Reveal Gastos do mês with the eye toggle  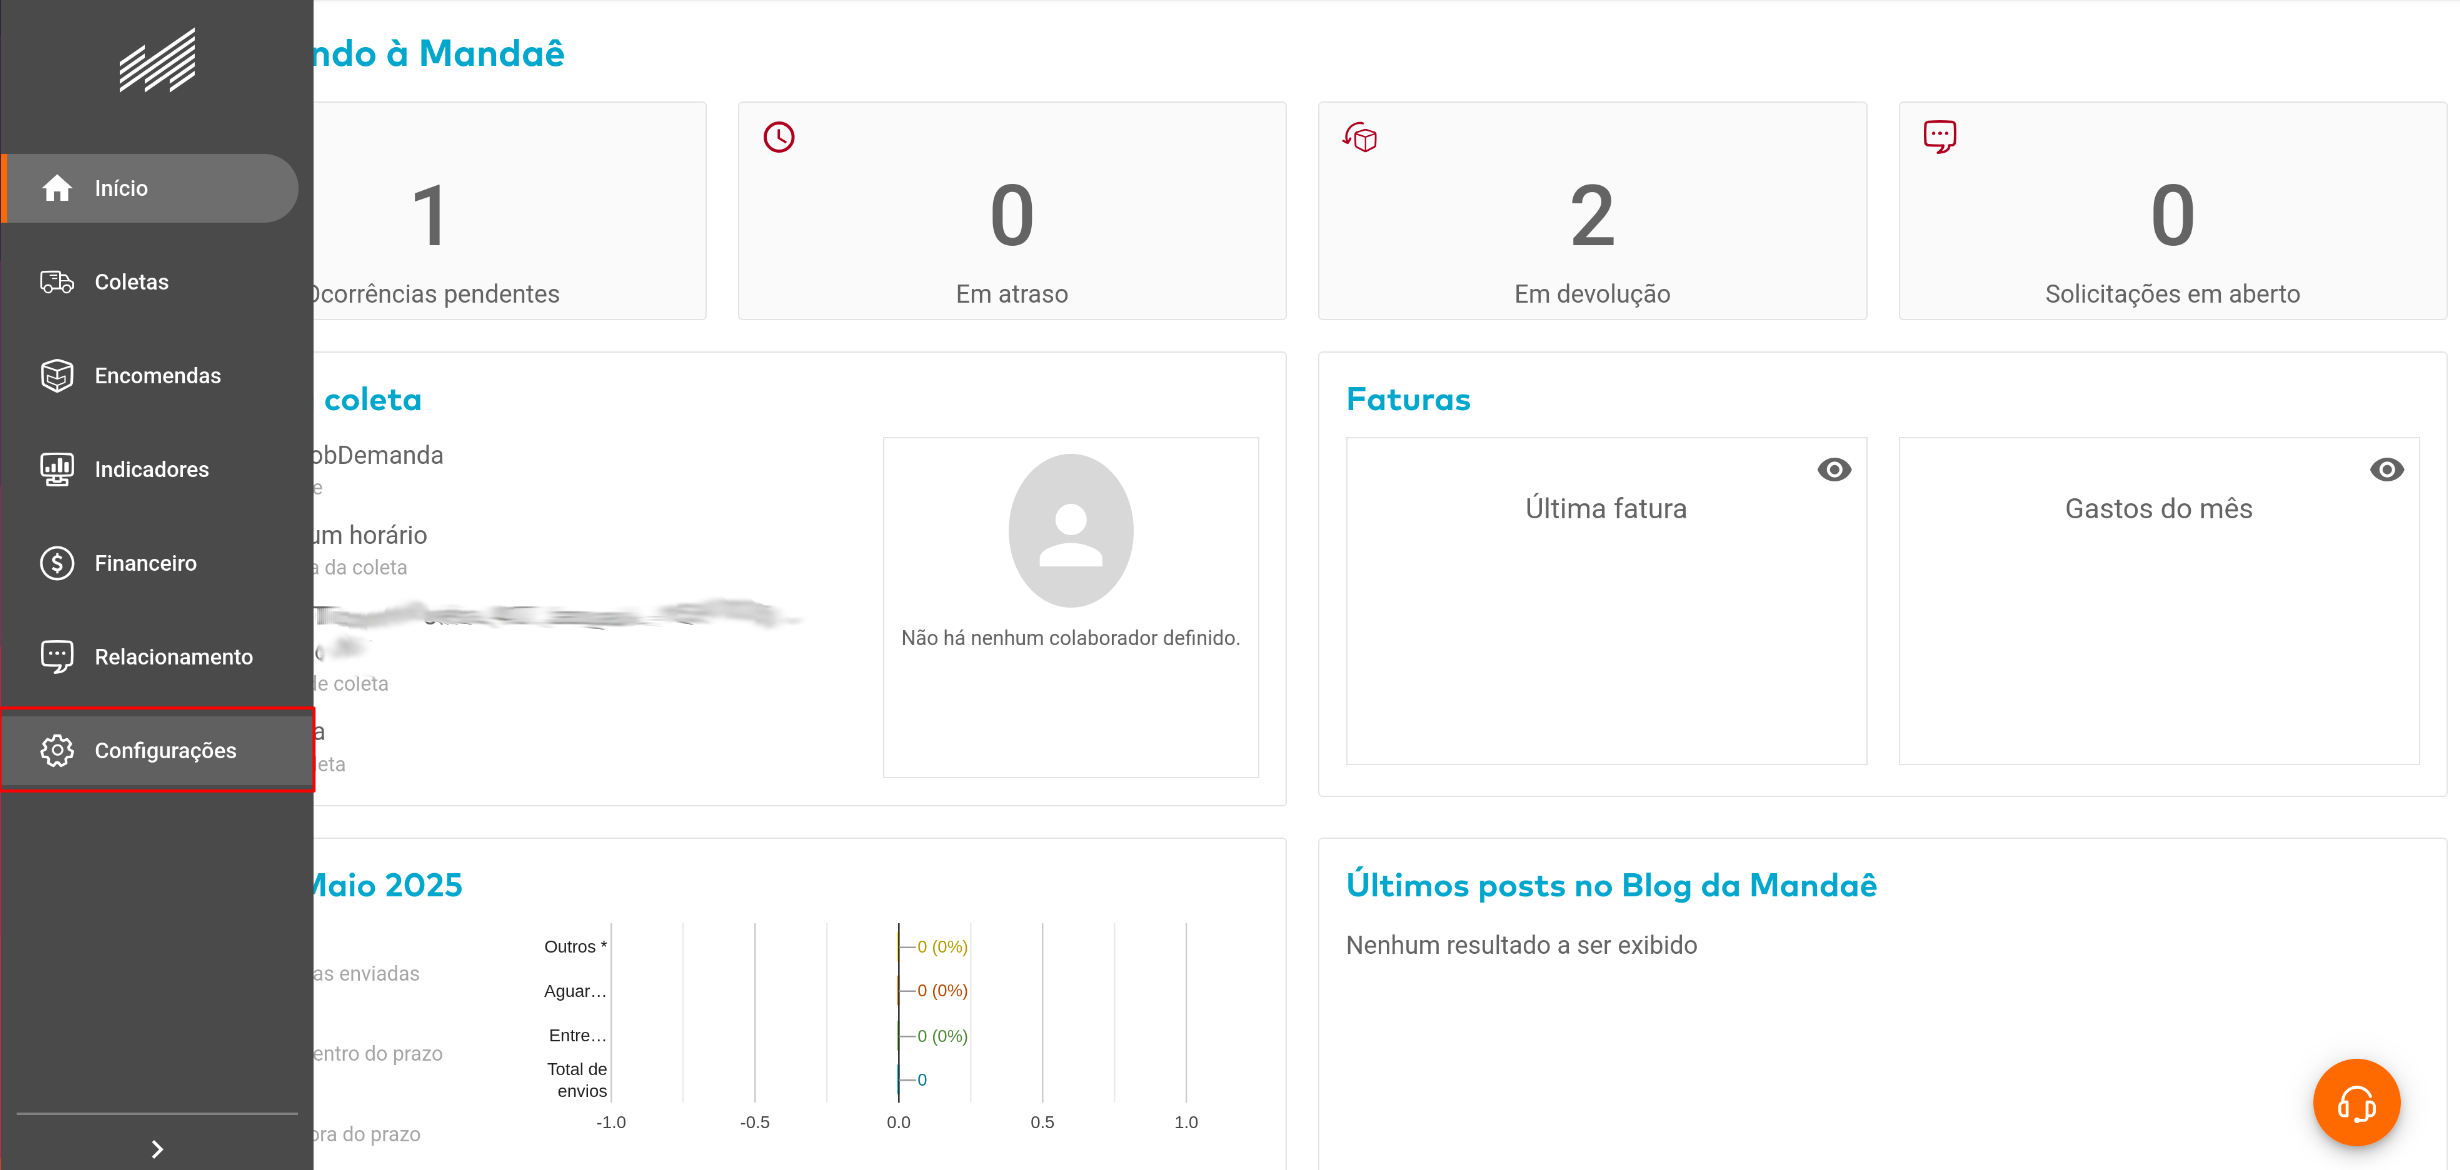(x=2387, y=469)
